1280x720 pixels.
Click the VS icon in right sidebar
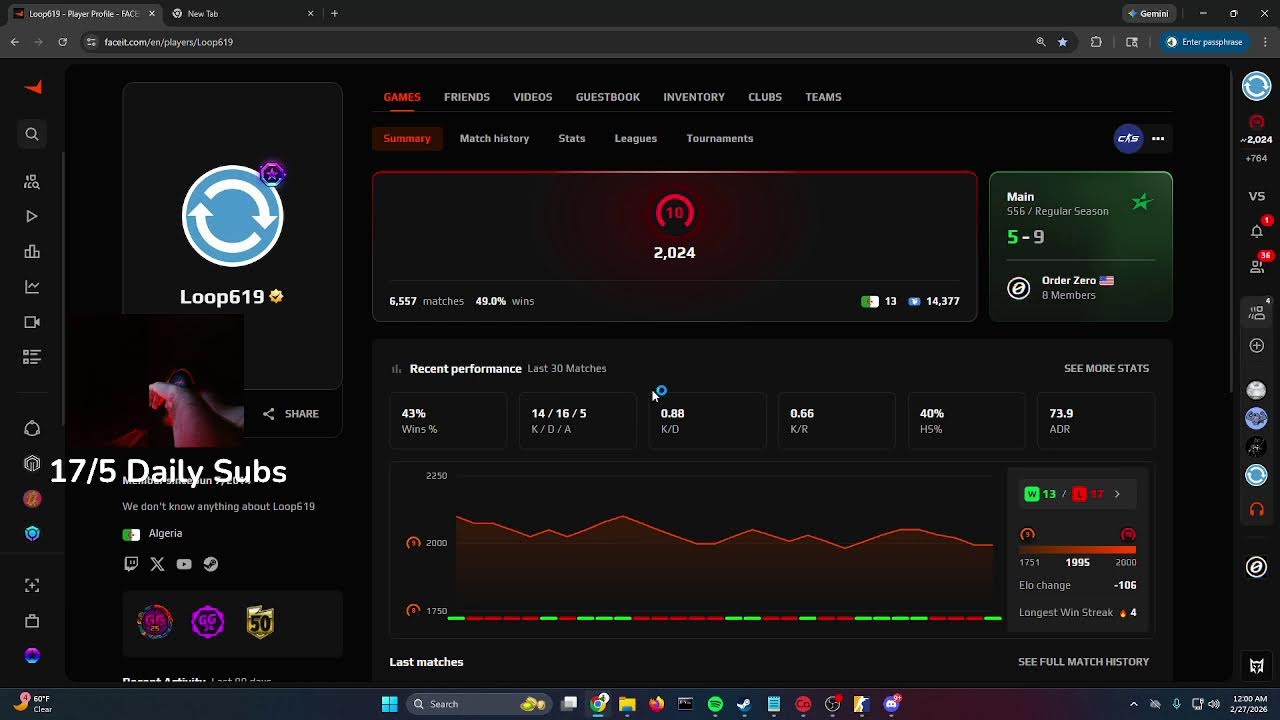click(1257, 196)
